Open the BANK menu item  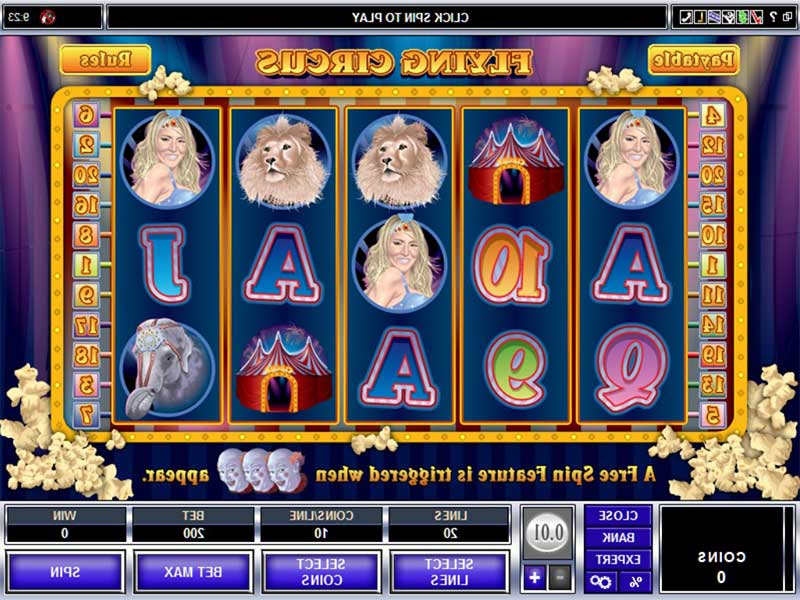tap(618, 537)
